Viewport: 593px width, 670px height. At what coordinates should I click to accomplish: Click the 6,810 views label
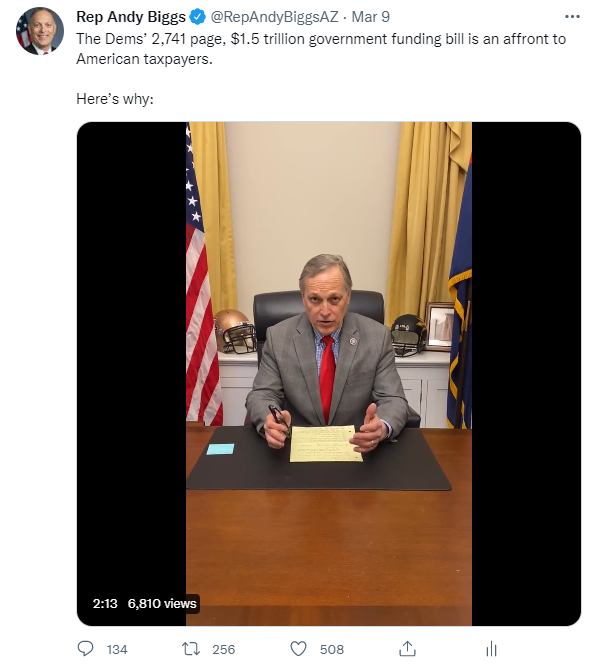(162, 603)
